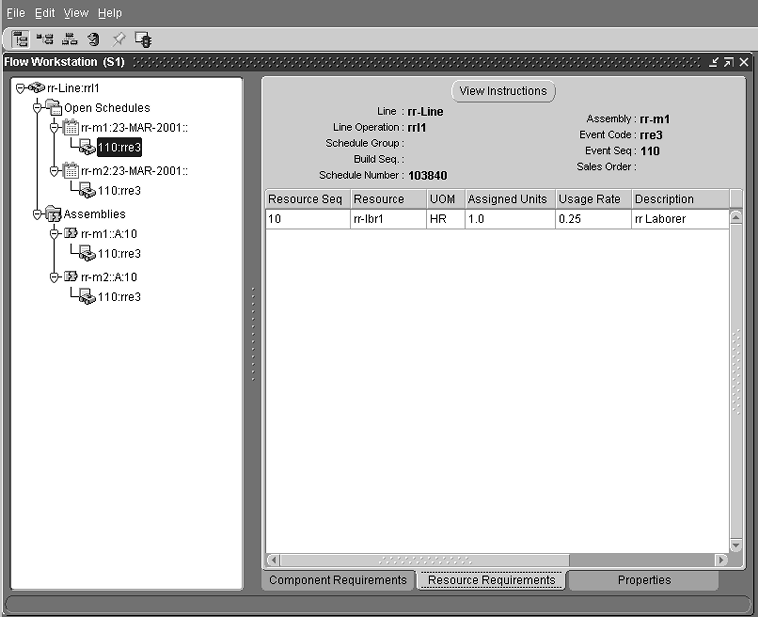
Task: Select the rr-m1:23-MAR-2001:: tree label
Action: (x=134, y=128)
